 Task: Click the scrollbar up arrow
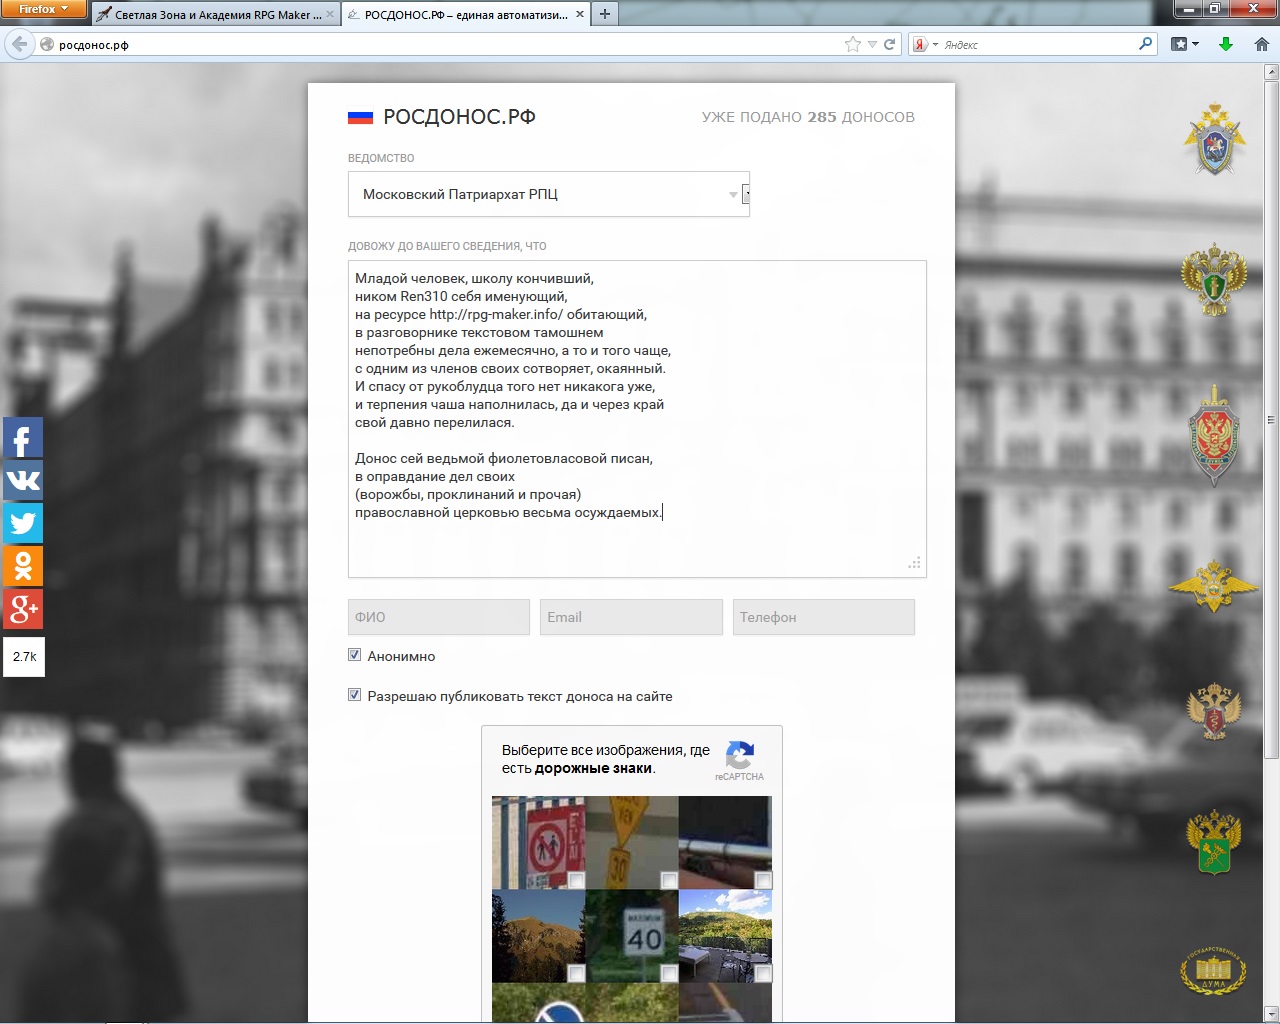[x=1272, y=72]
